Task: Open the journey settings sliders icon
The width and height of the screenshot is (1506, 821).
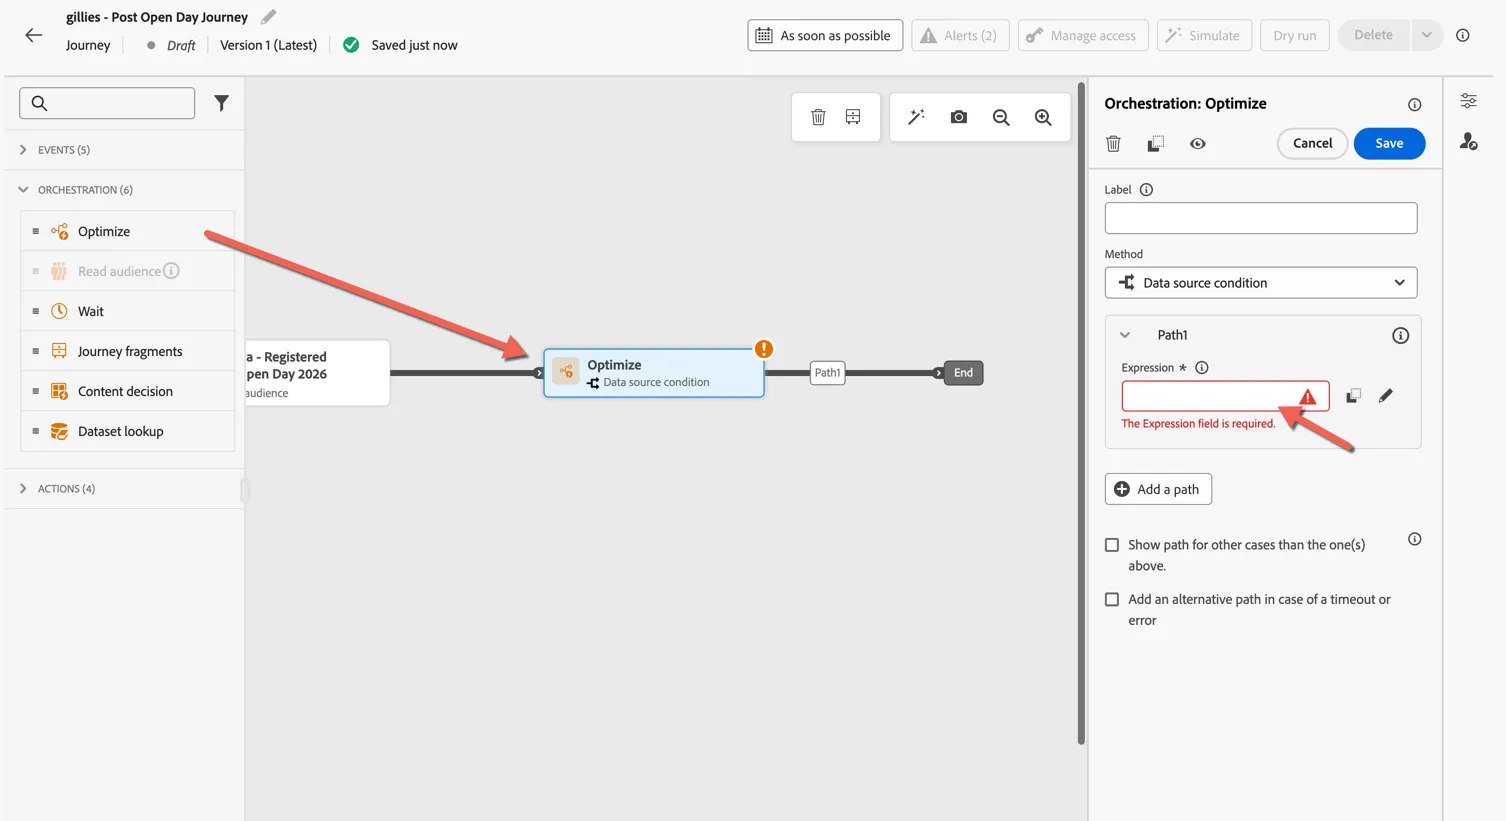Action: tap(1468, 101)
